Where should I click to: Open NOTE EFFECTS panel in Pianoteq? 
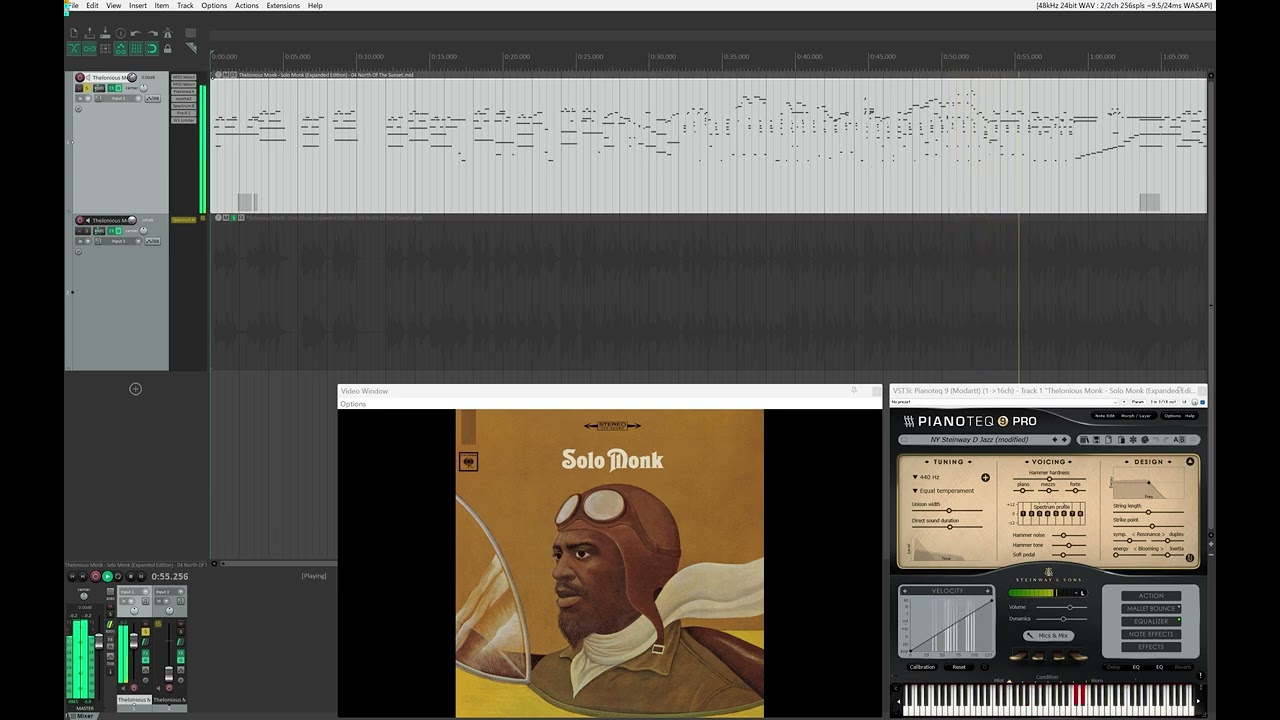coord(1151,634)
